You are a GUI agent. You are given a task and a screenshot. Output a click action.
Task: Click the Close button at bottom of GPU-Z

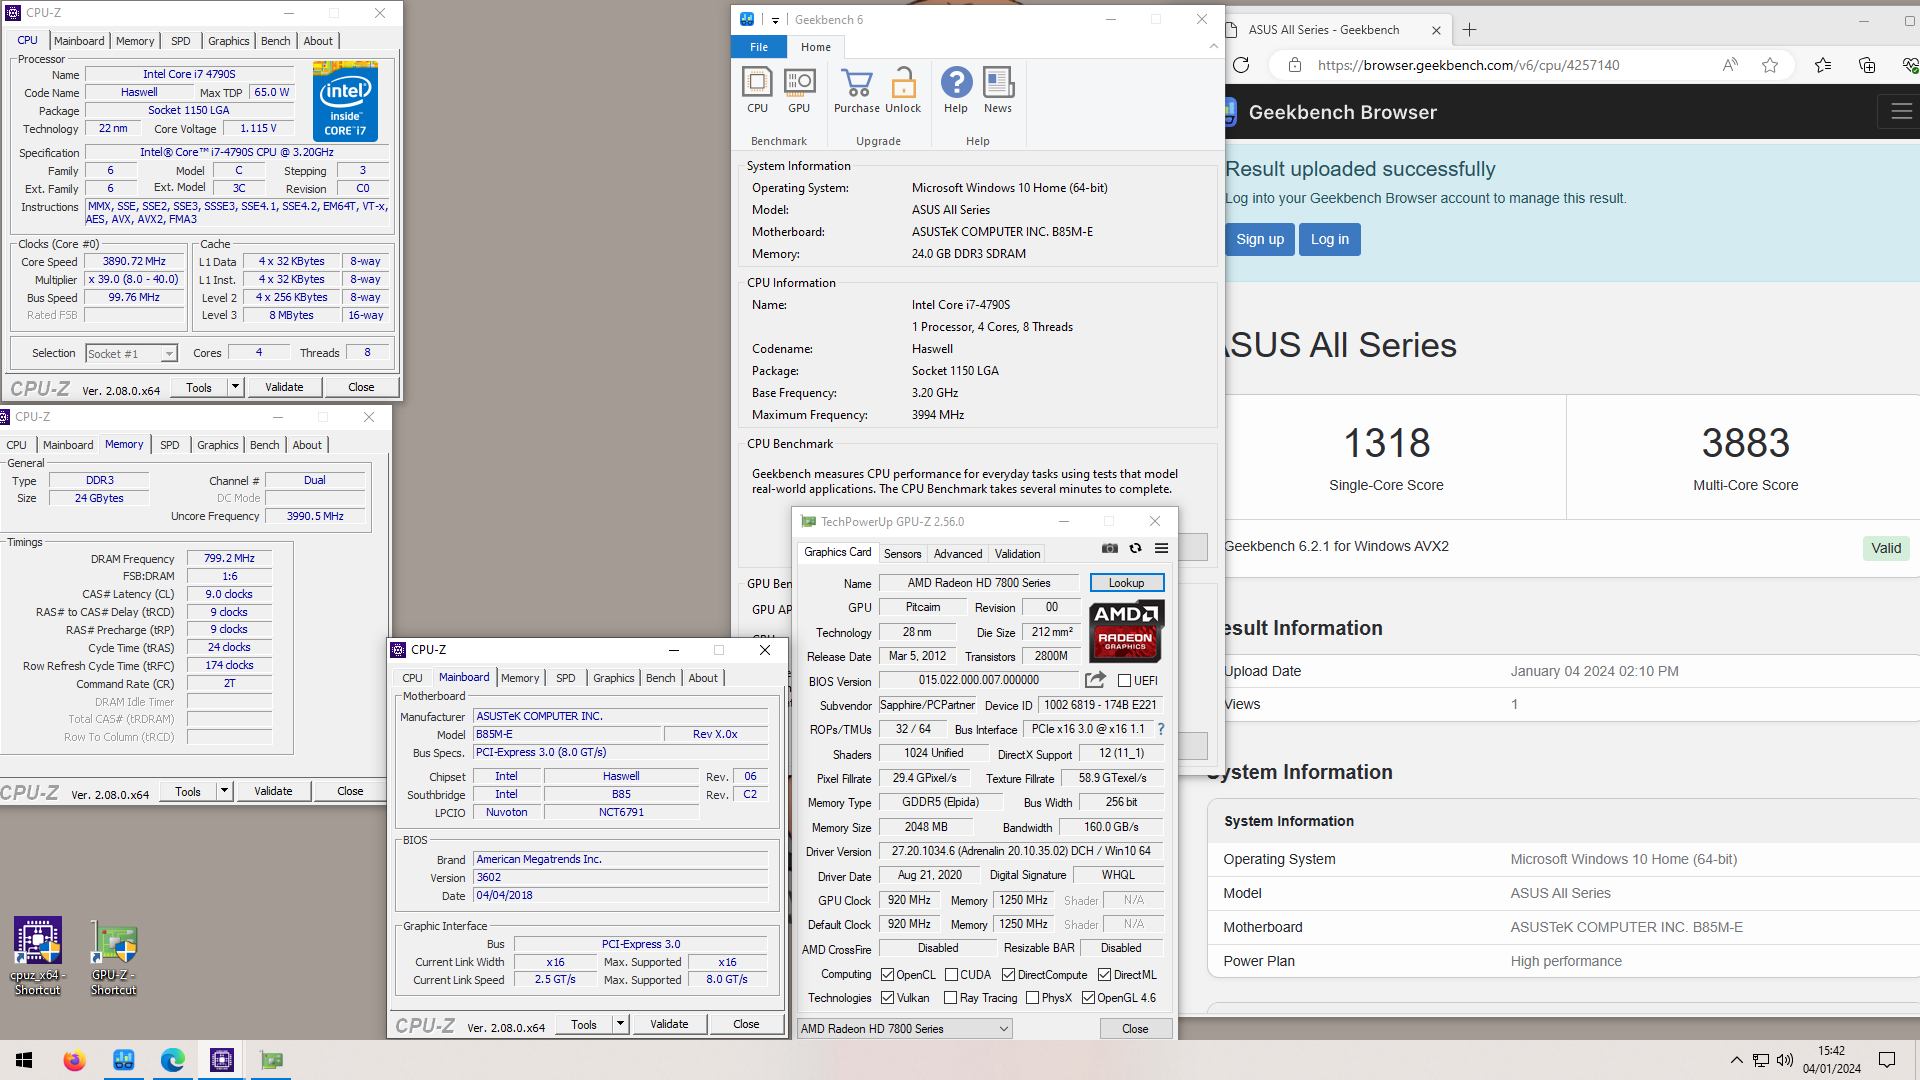(1135, 1029)
